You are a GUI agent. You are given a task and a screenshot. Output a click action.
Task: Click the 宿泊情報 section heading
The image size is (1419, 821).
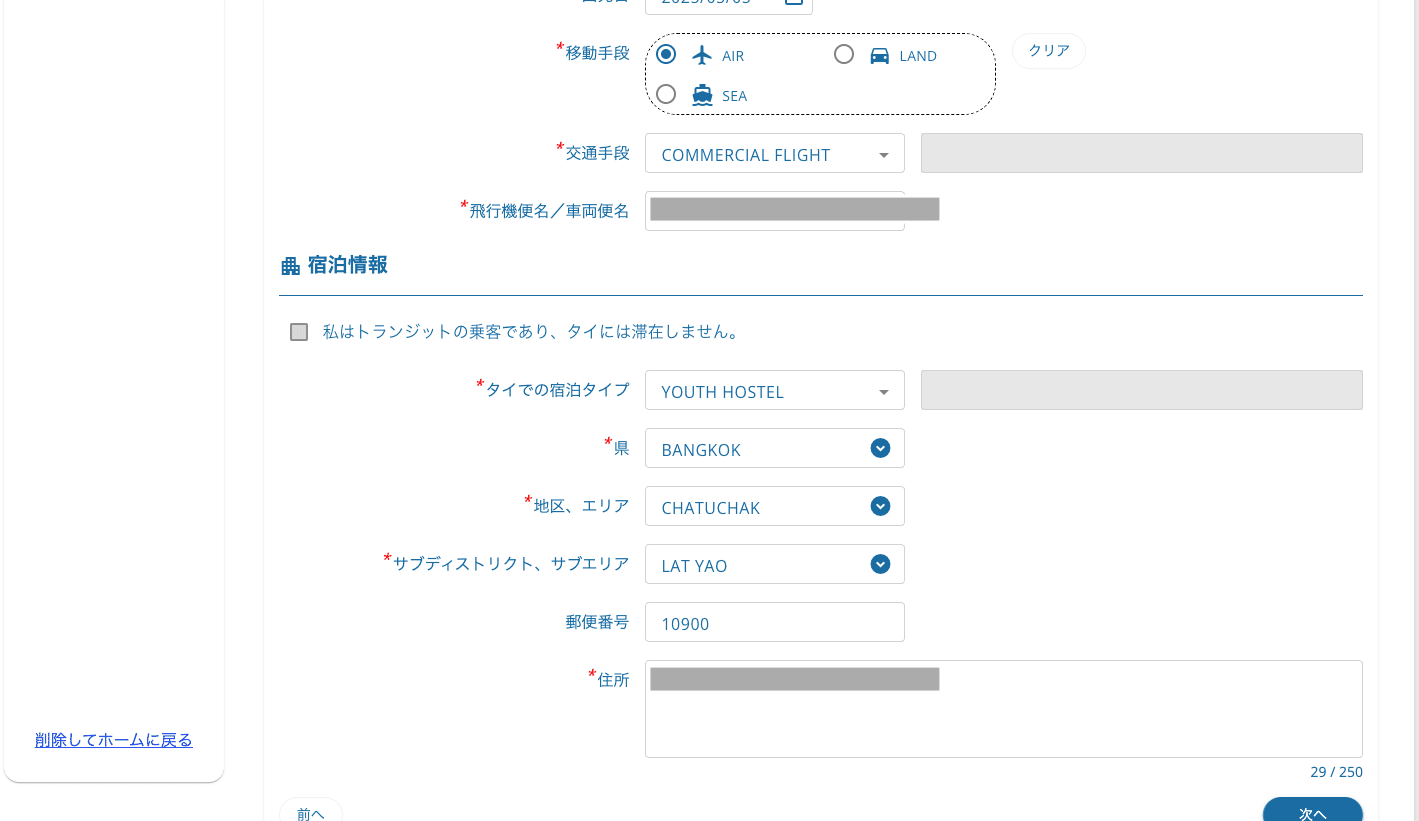(x=348, y=265)
